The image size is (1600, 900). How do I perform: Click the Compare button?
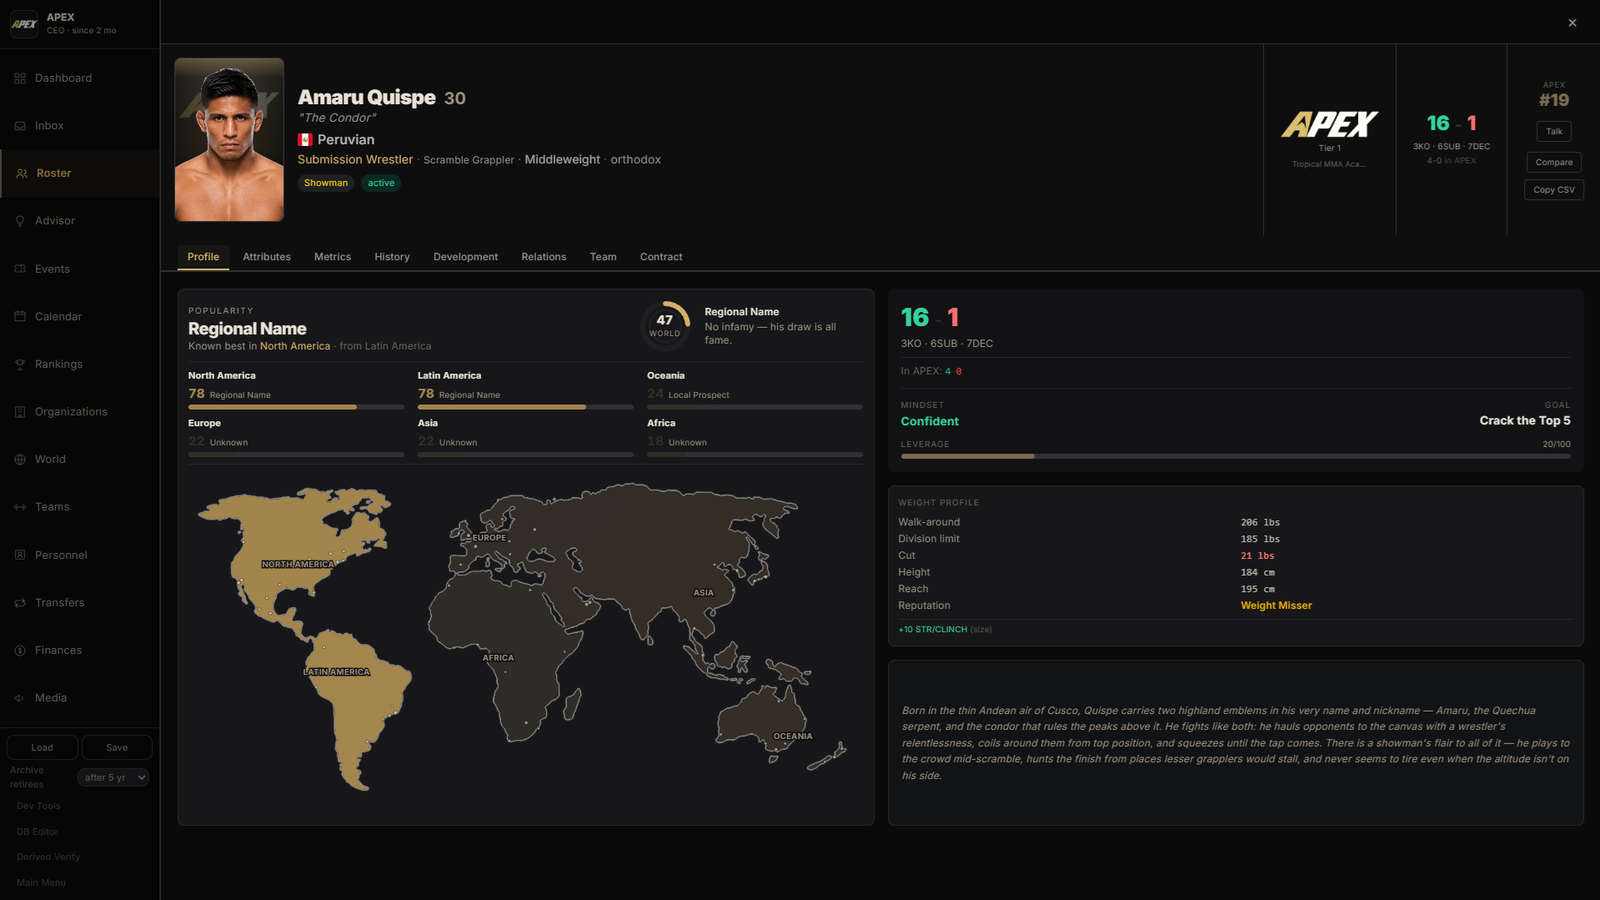click(x=1554, y=162)
